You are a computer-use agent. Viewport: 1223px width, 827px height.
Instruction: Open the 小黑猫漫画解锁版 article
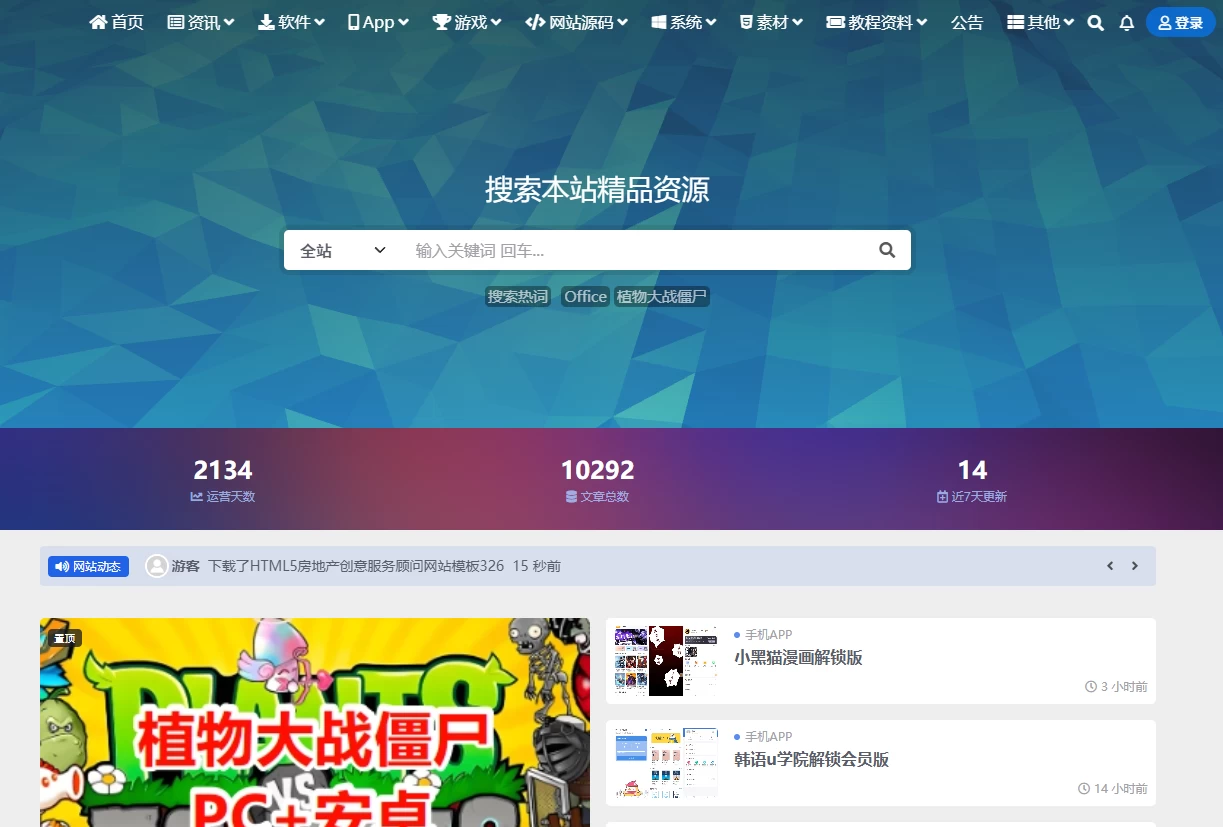click(798, 658)
